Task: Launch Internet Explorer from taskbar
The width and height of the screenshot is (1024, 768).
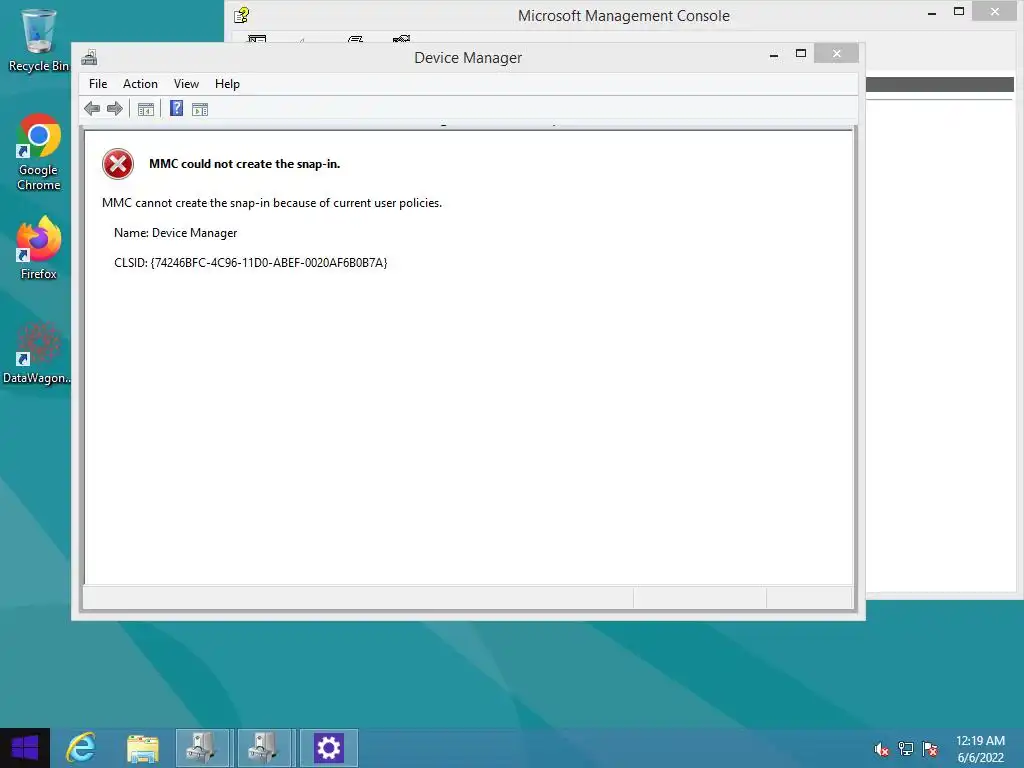Action: pos(82,748)
